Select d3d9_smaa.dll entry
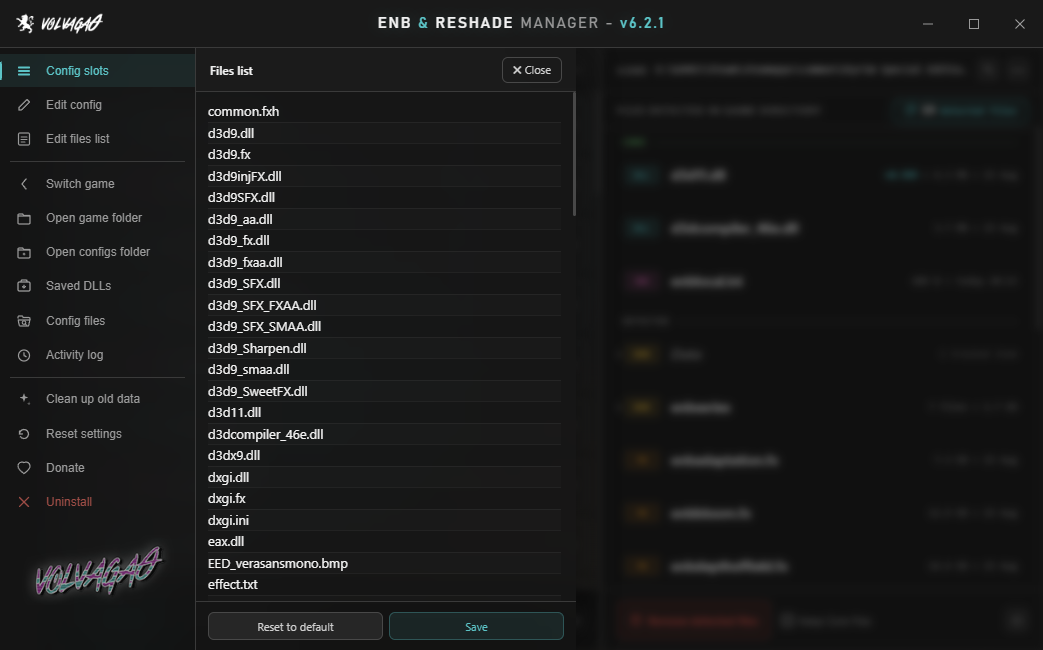This screenshot has width=1043, height=650. tap(384, 369)
